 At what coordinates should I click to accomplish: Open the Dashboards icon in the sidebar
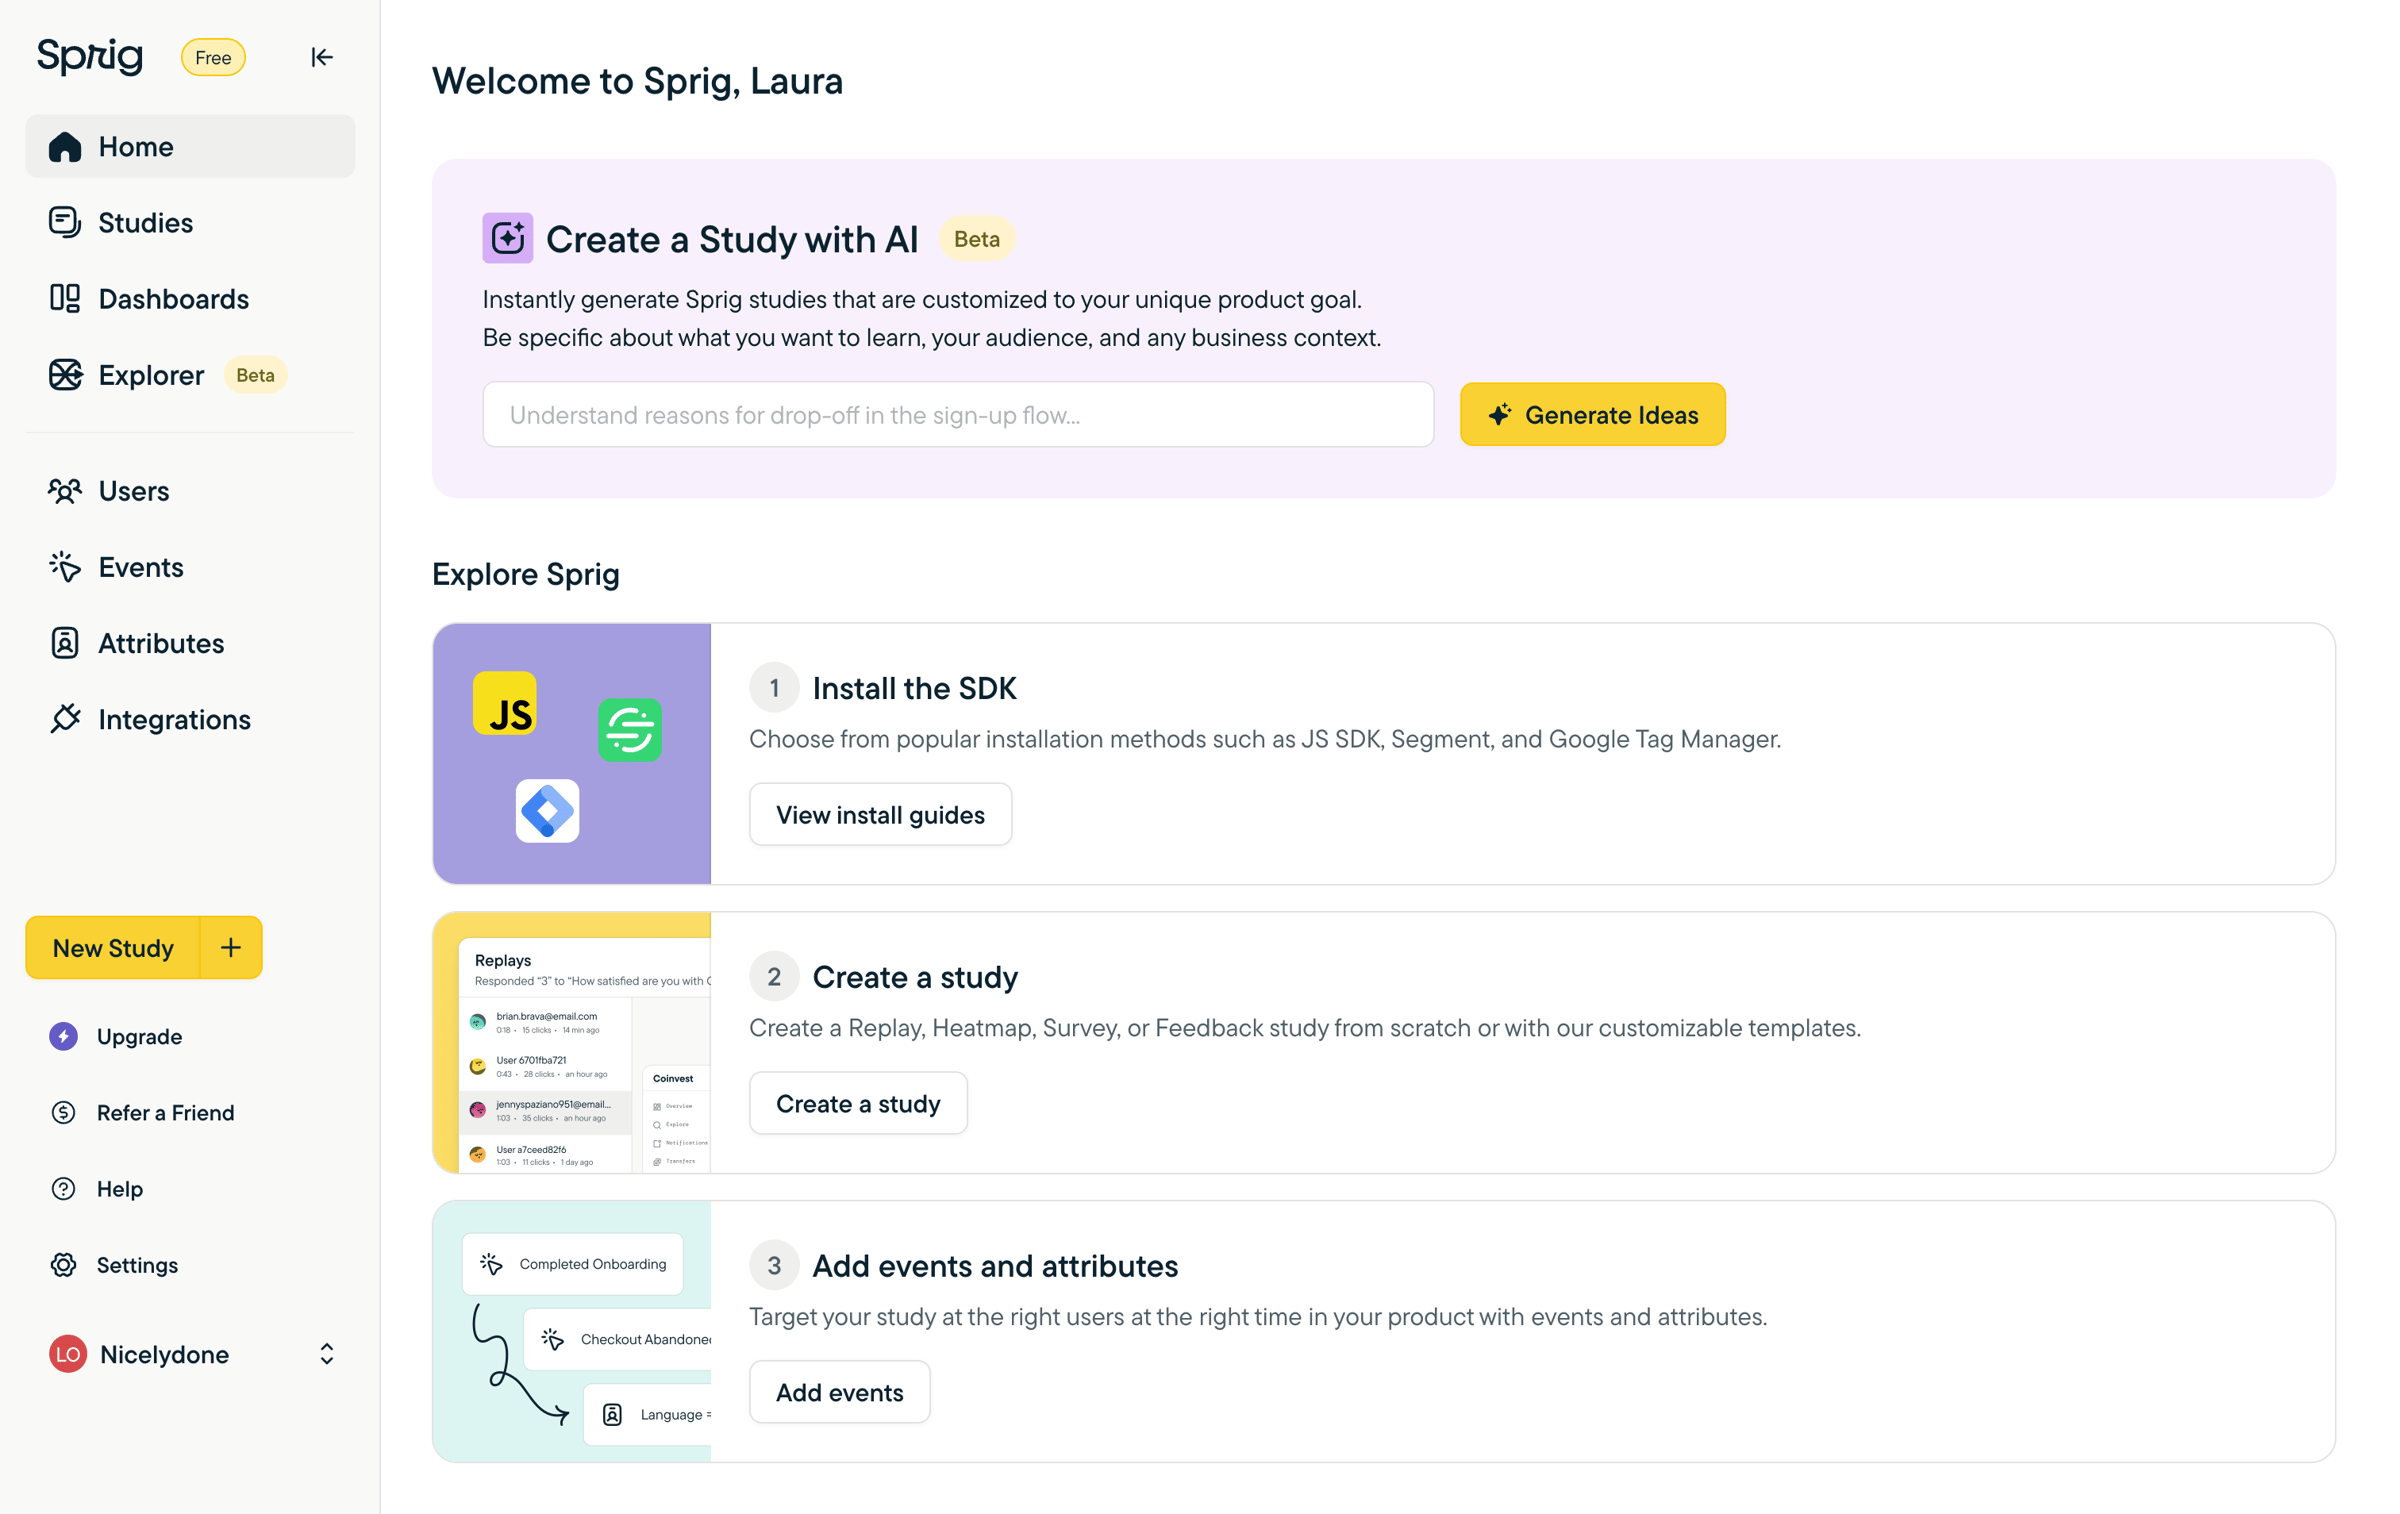[x=65, y=298]
